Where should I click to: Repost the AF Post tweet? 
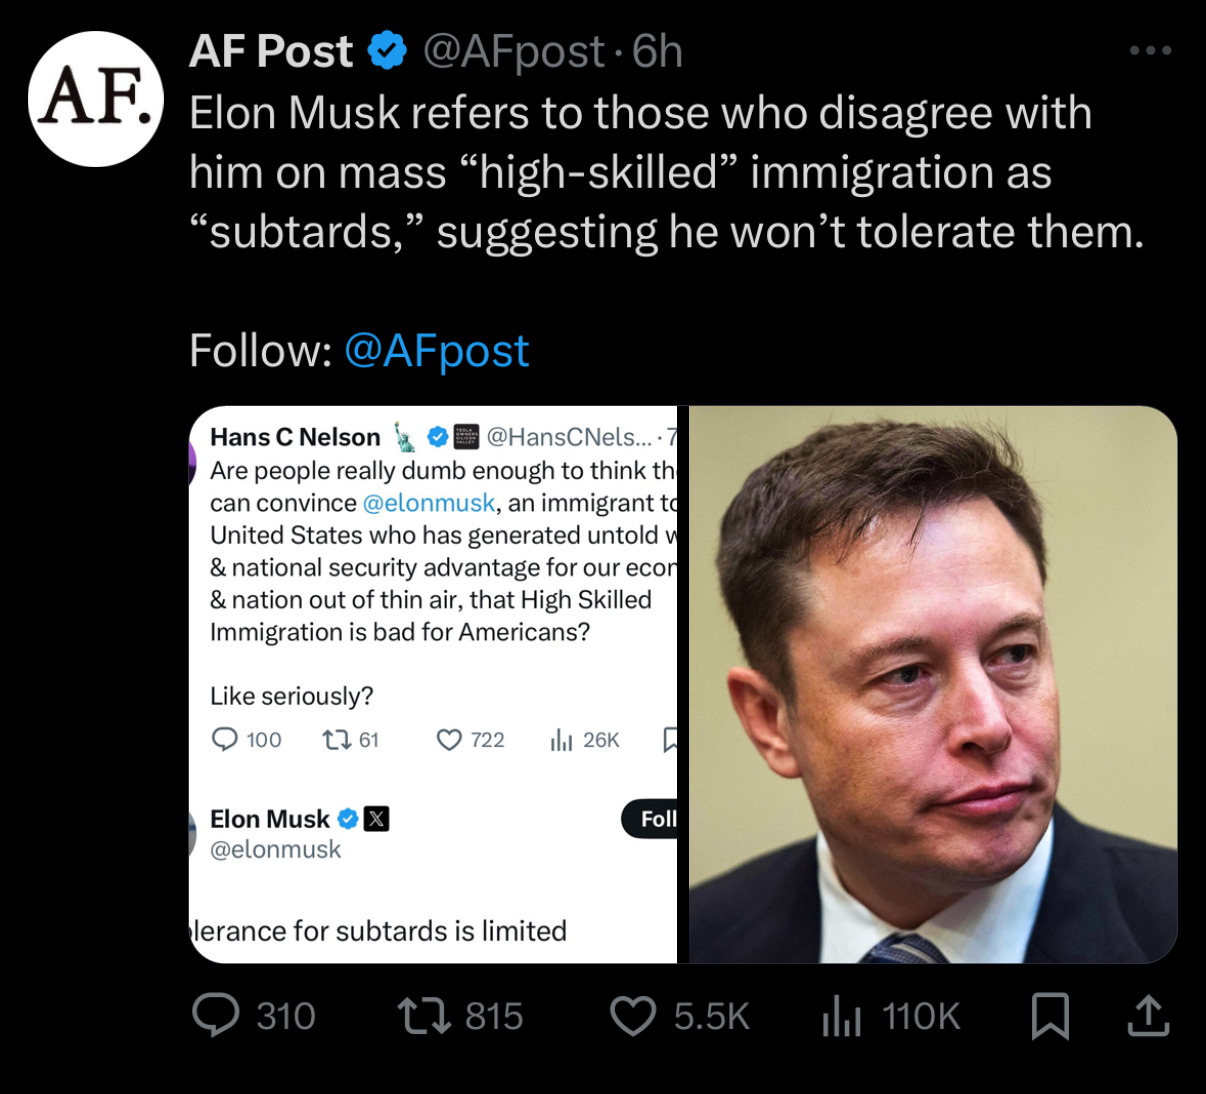pyautogui.click(x=425, y=1016)
